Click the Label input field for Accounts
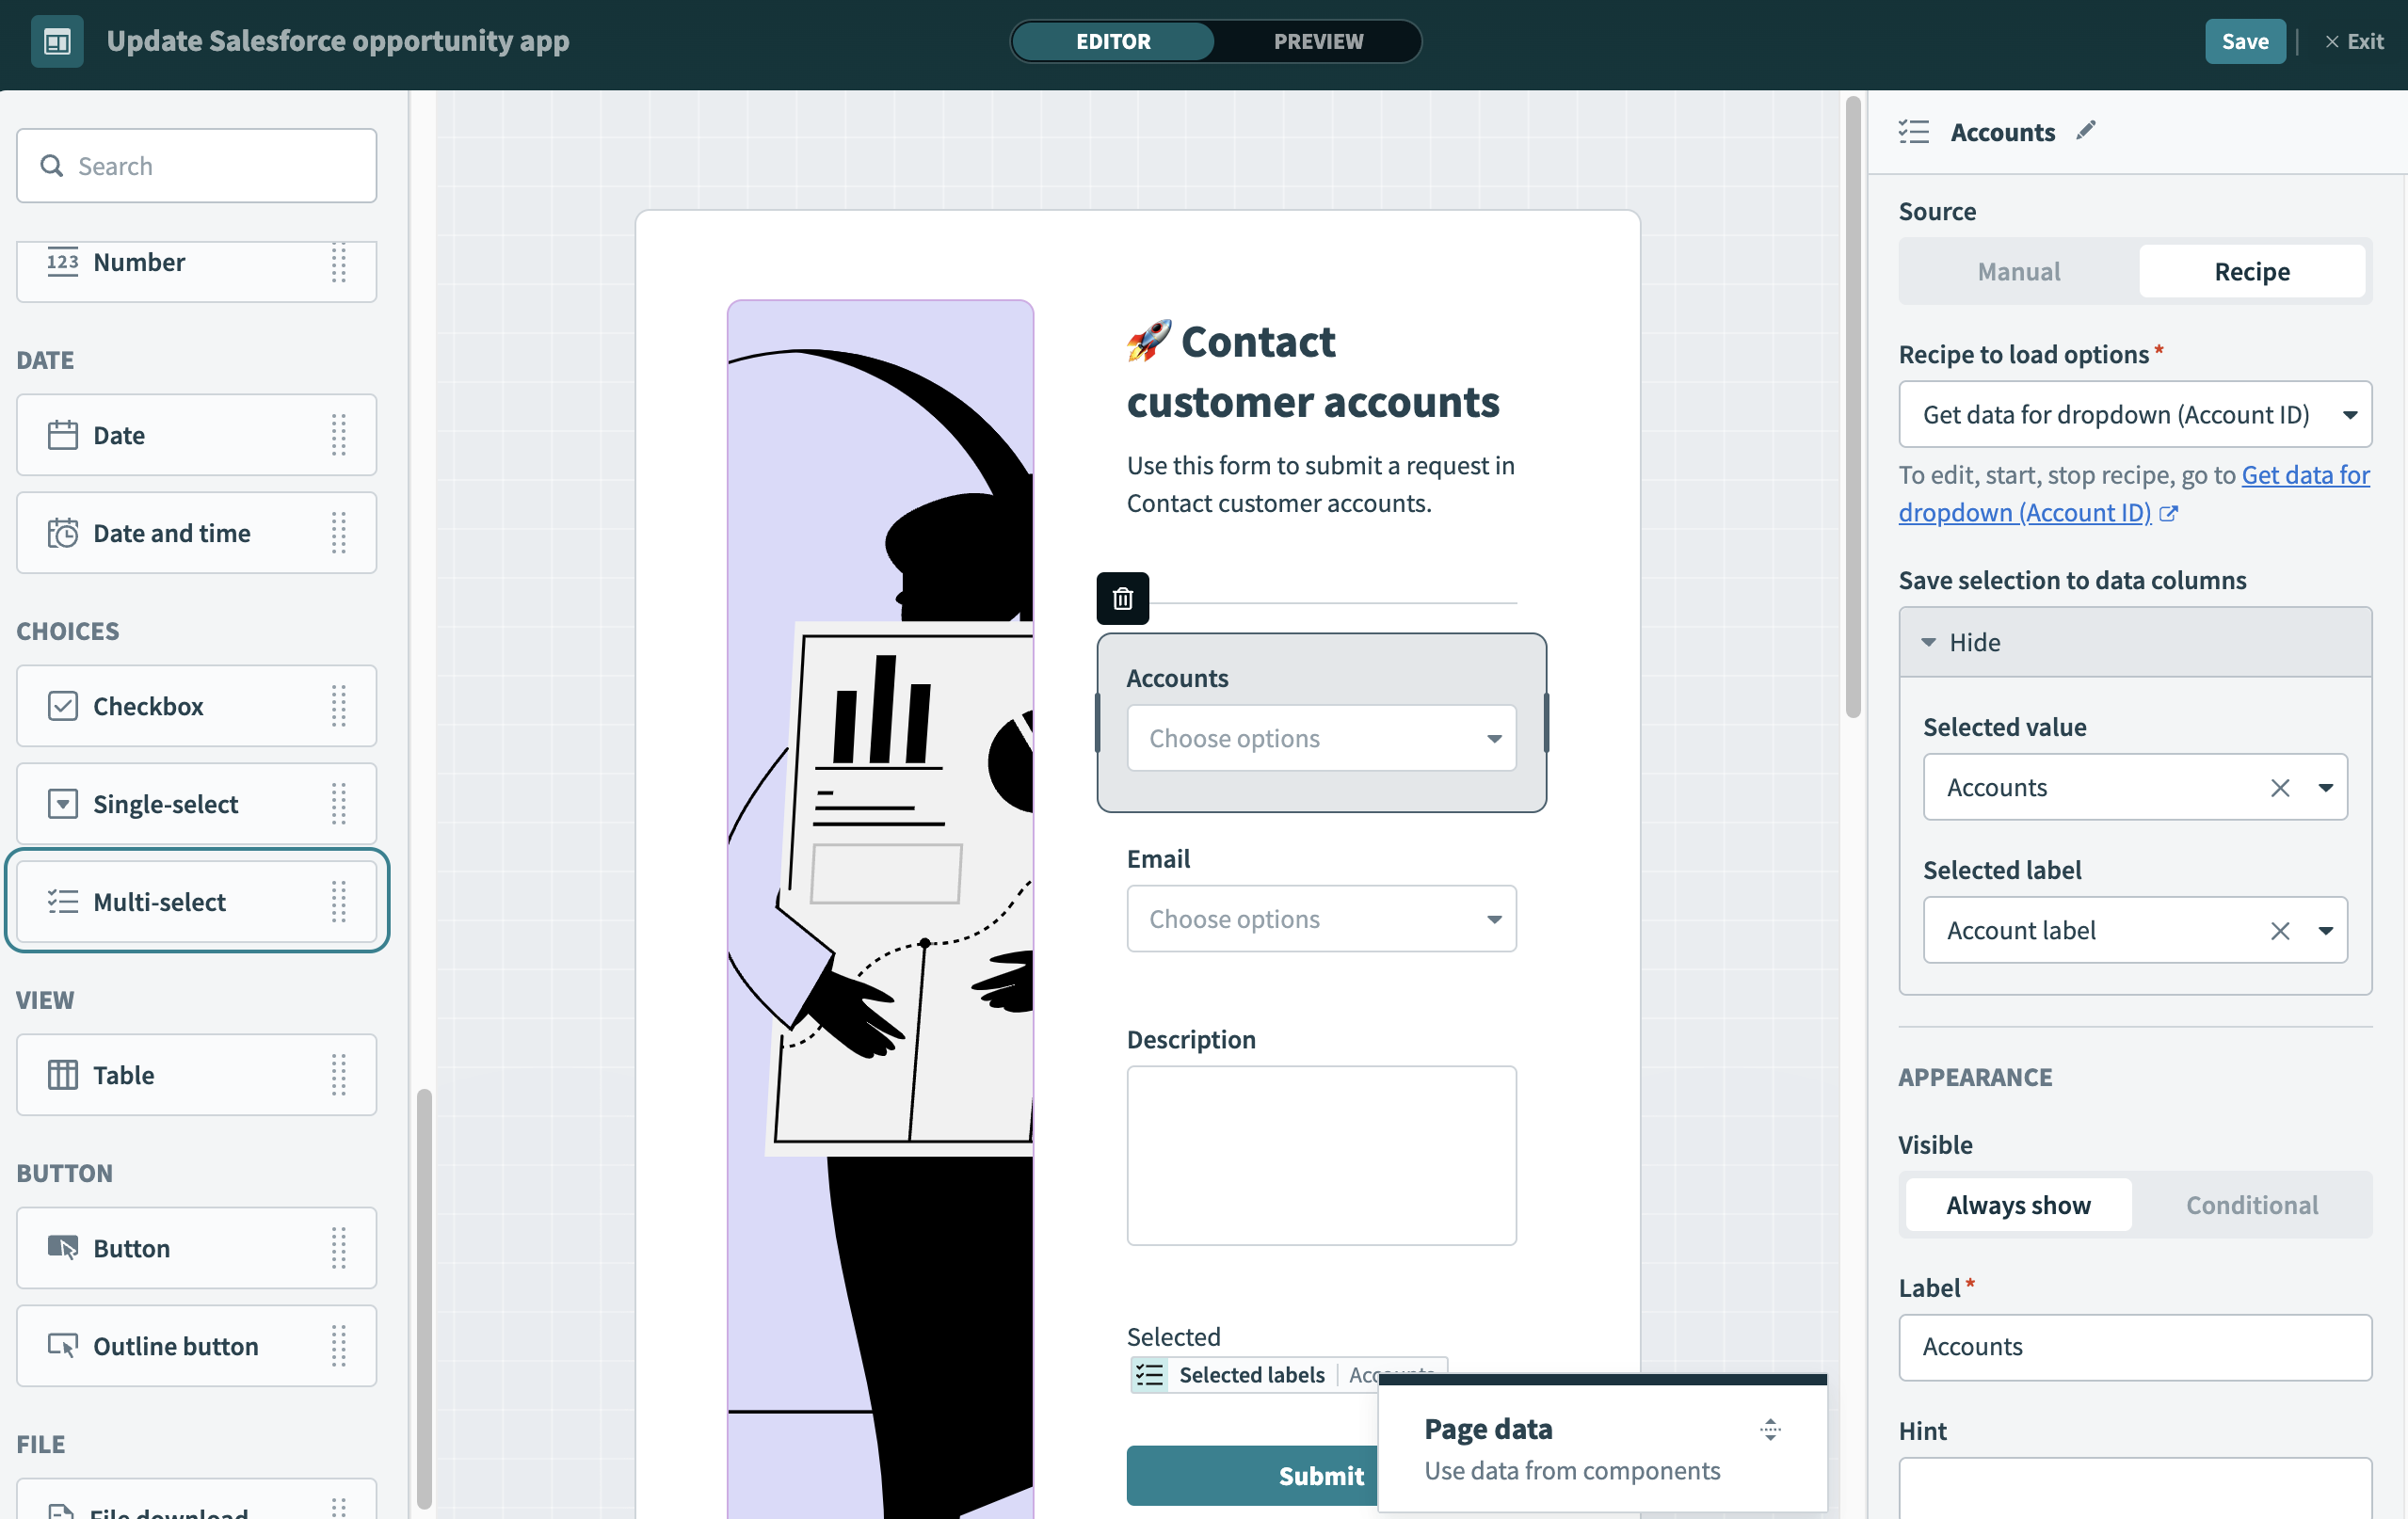Viewport: 2408px width, 1519px height. [2135, 1348]
